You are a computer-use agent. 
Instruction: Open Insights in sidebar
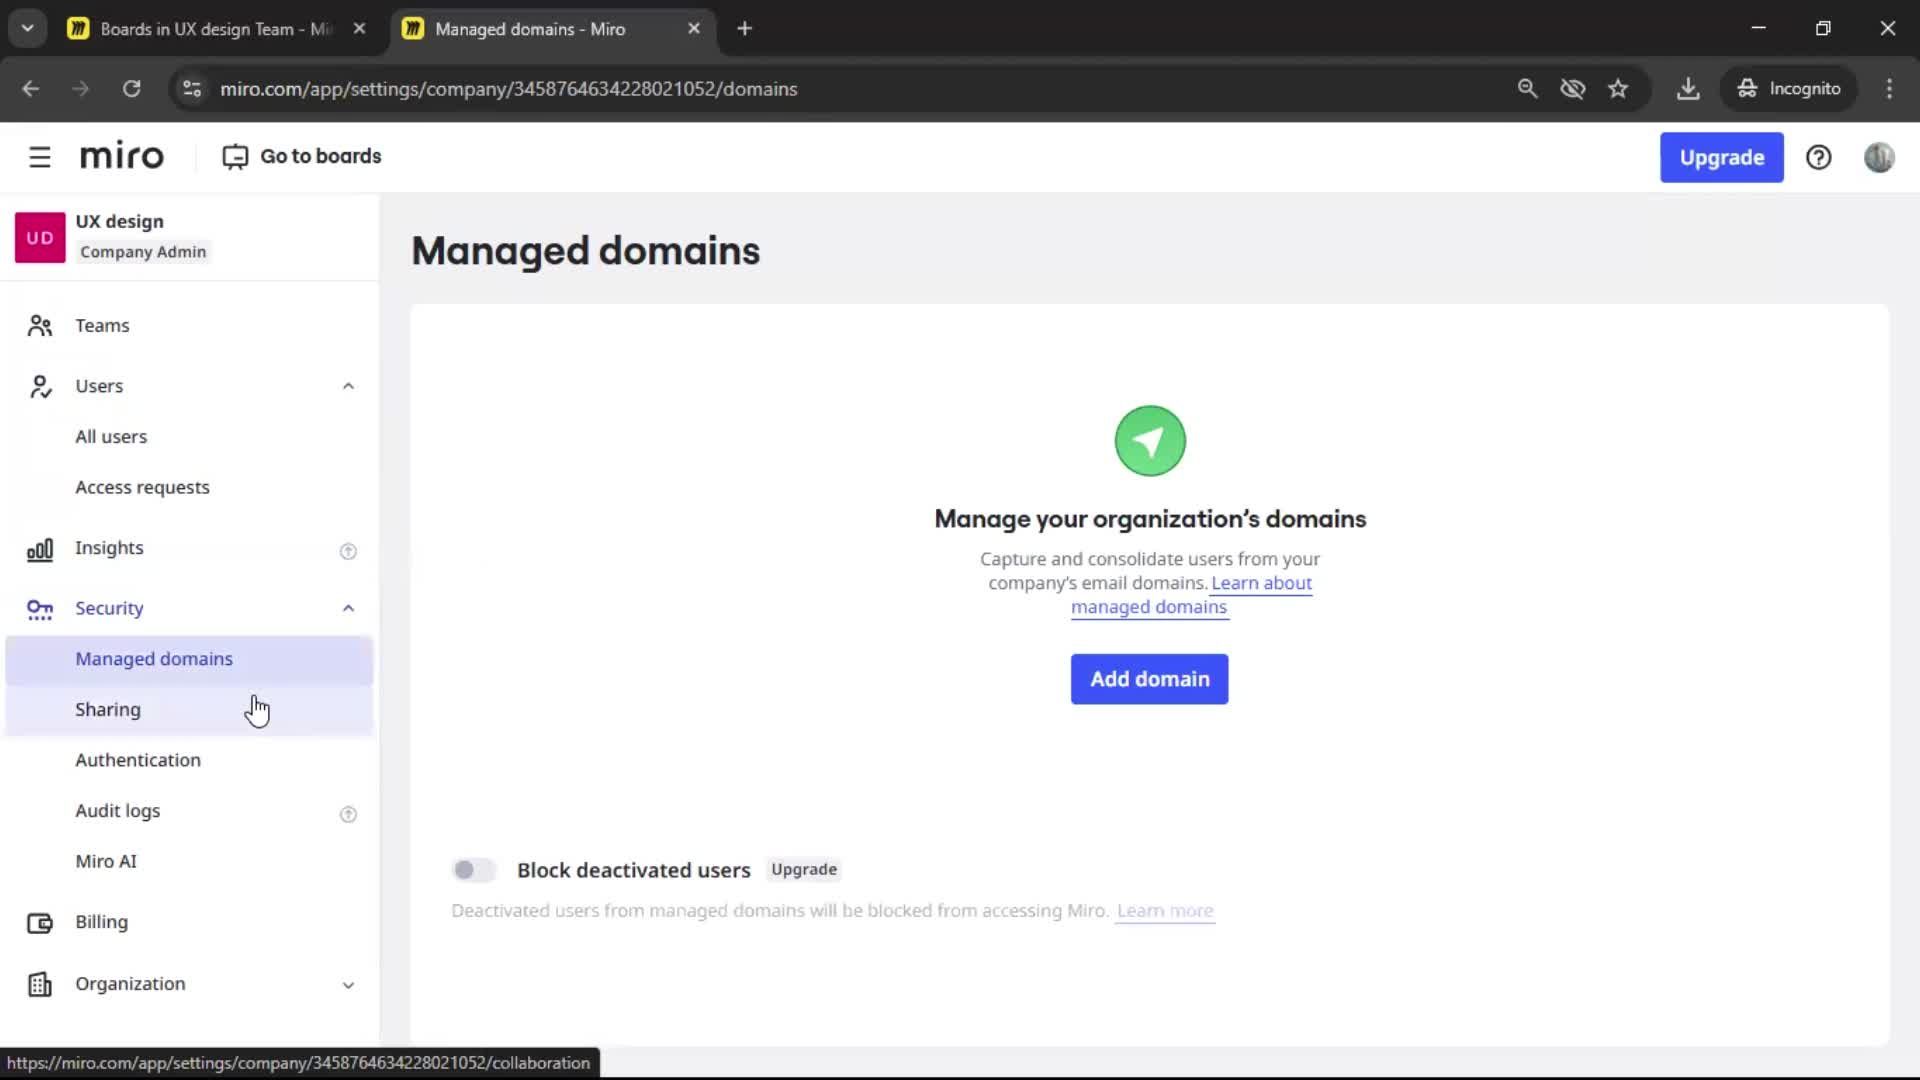pyautogui.click(x=190, y=548)
